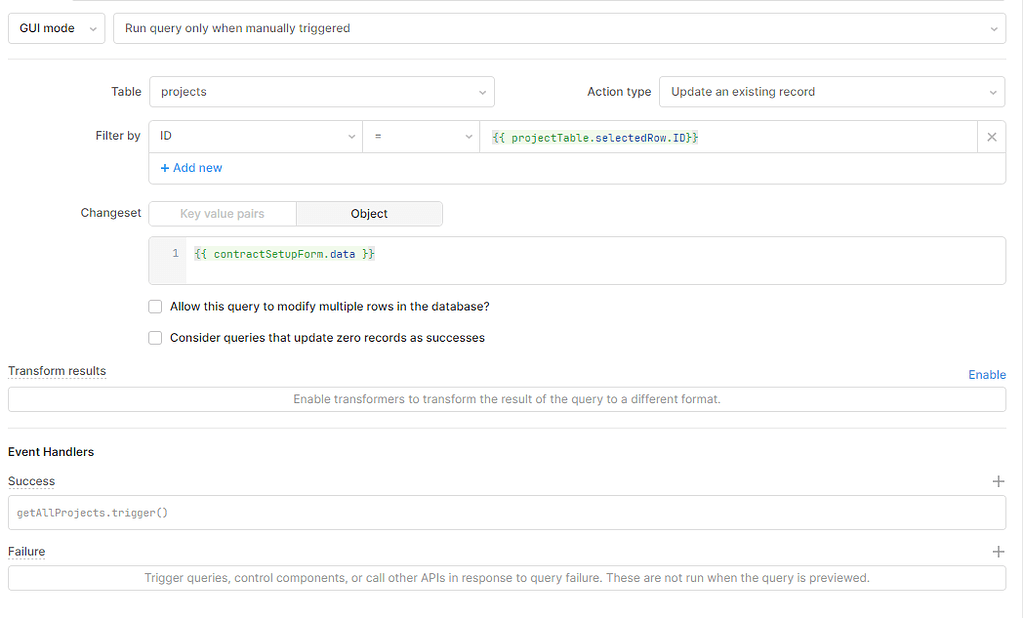Open the GUI mode dropdown
The image size is (1024, 618).
pos(56,28)
